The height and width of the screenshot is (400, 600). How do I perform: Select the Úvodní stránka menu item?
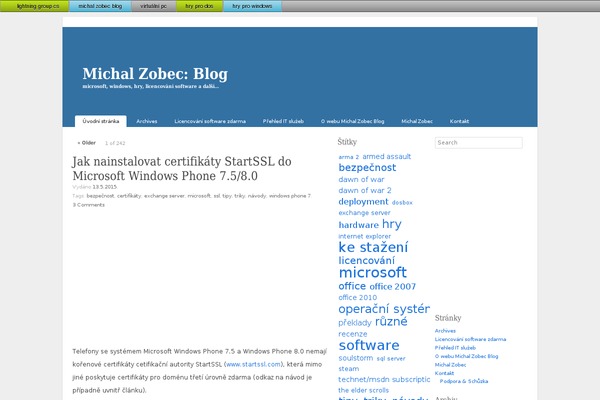click(101, 121)
